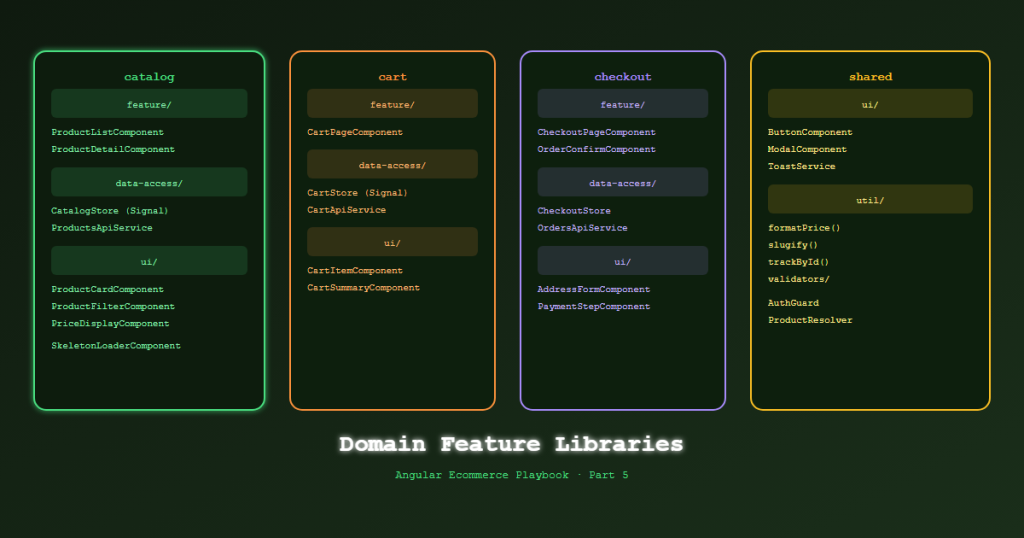Image resolution: width=1024 pixels, height=538 pixels.
Task: Select the data-access/ folder in cart
Action: click(392, 165)
